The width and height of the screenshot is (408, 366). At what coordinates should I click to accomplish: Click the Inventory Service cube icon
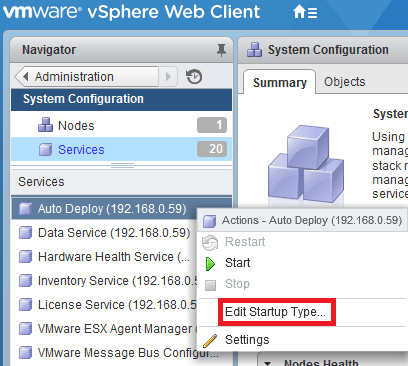[x=25, y=281]
